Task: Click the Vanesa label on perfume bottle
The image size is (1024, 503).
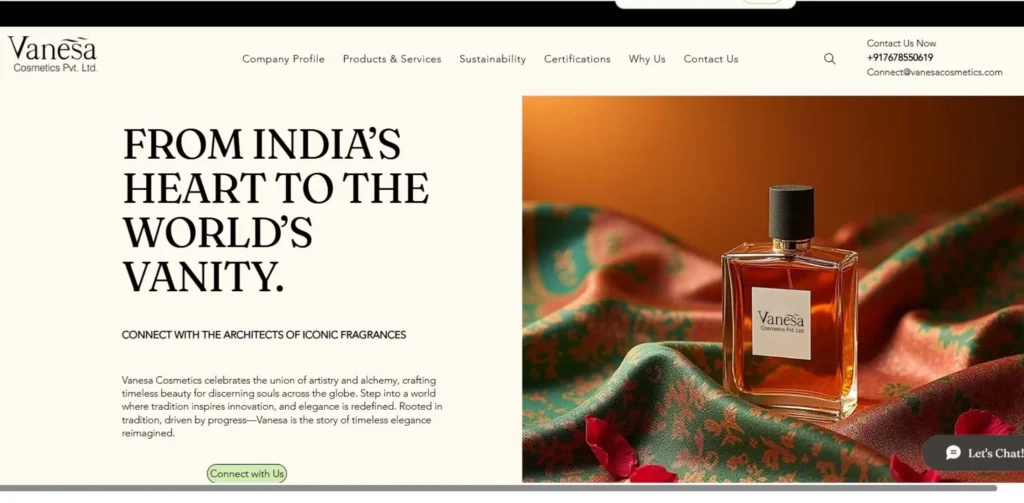Action: 781,323
